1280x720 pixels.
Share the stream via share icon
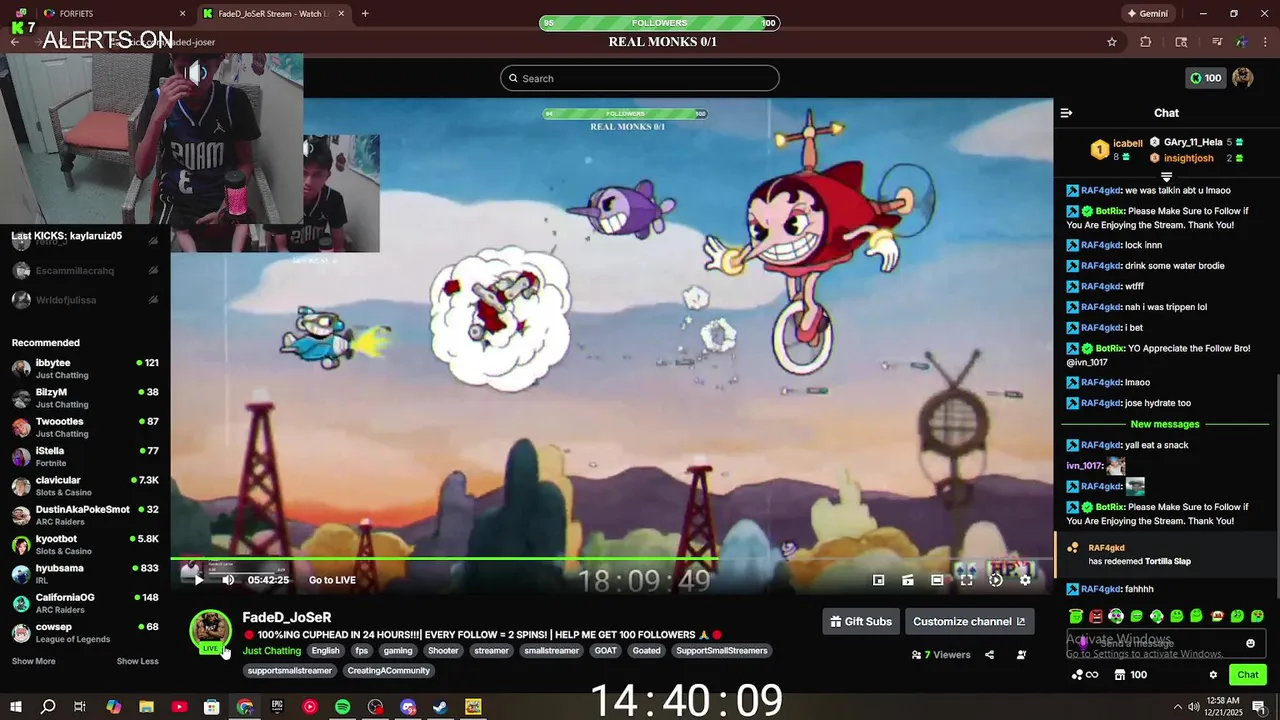989,655
